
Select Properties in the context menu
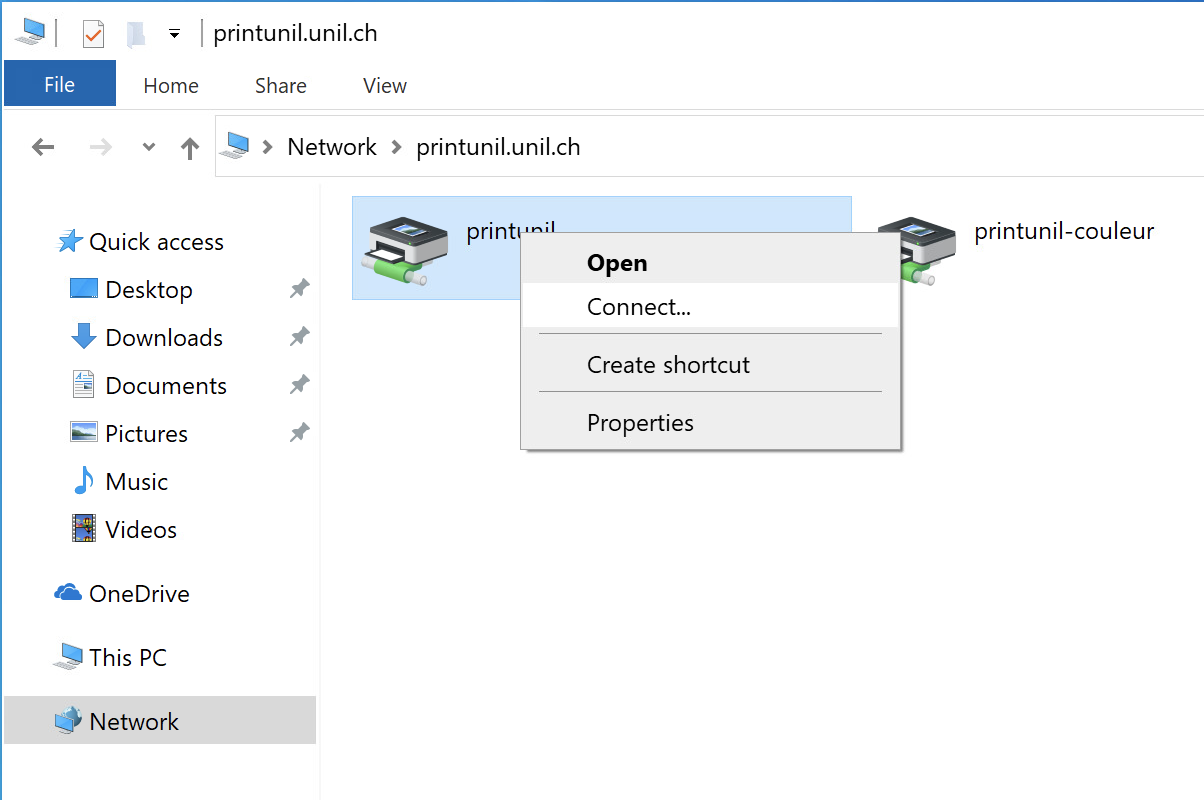pyautogui.click(x=640, y=423)
